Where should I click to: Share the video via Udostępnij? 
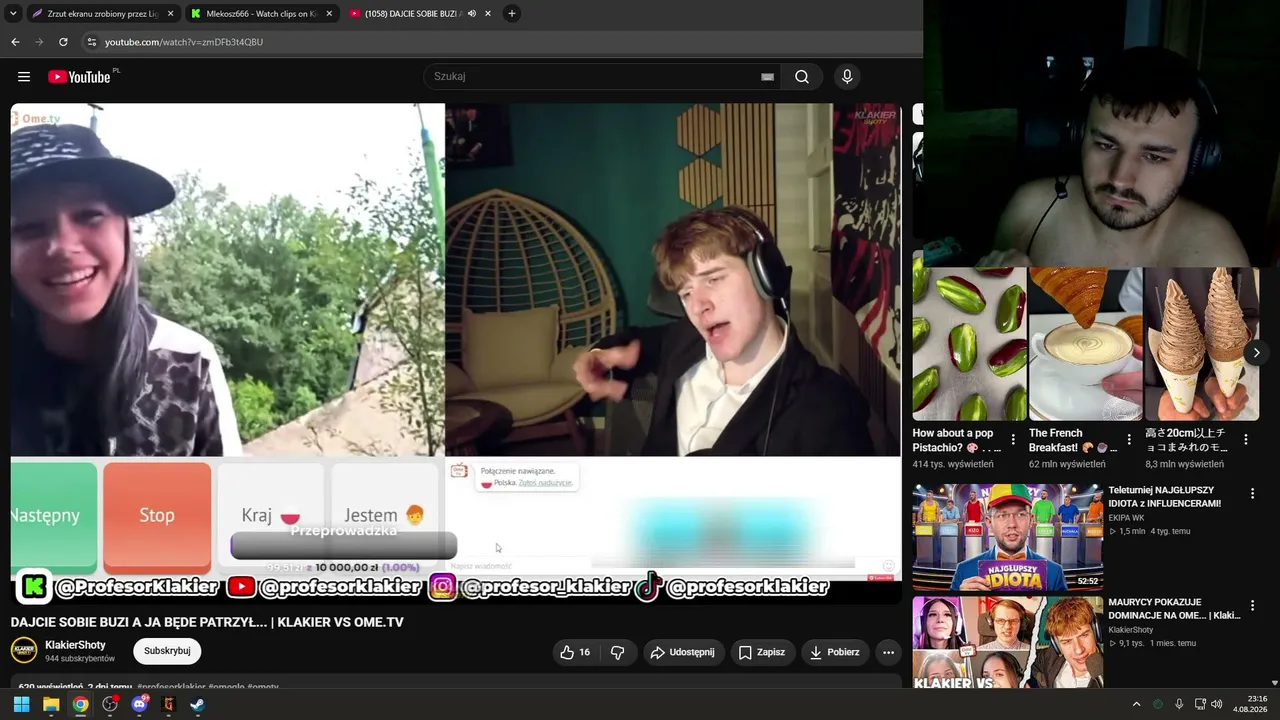tap(683, 652)
